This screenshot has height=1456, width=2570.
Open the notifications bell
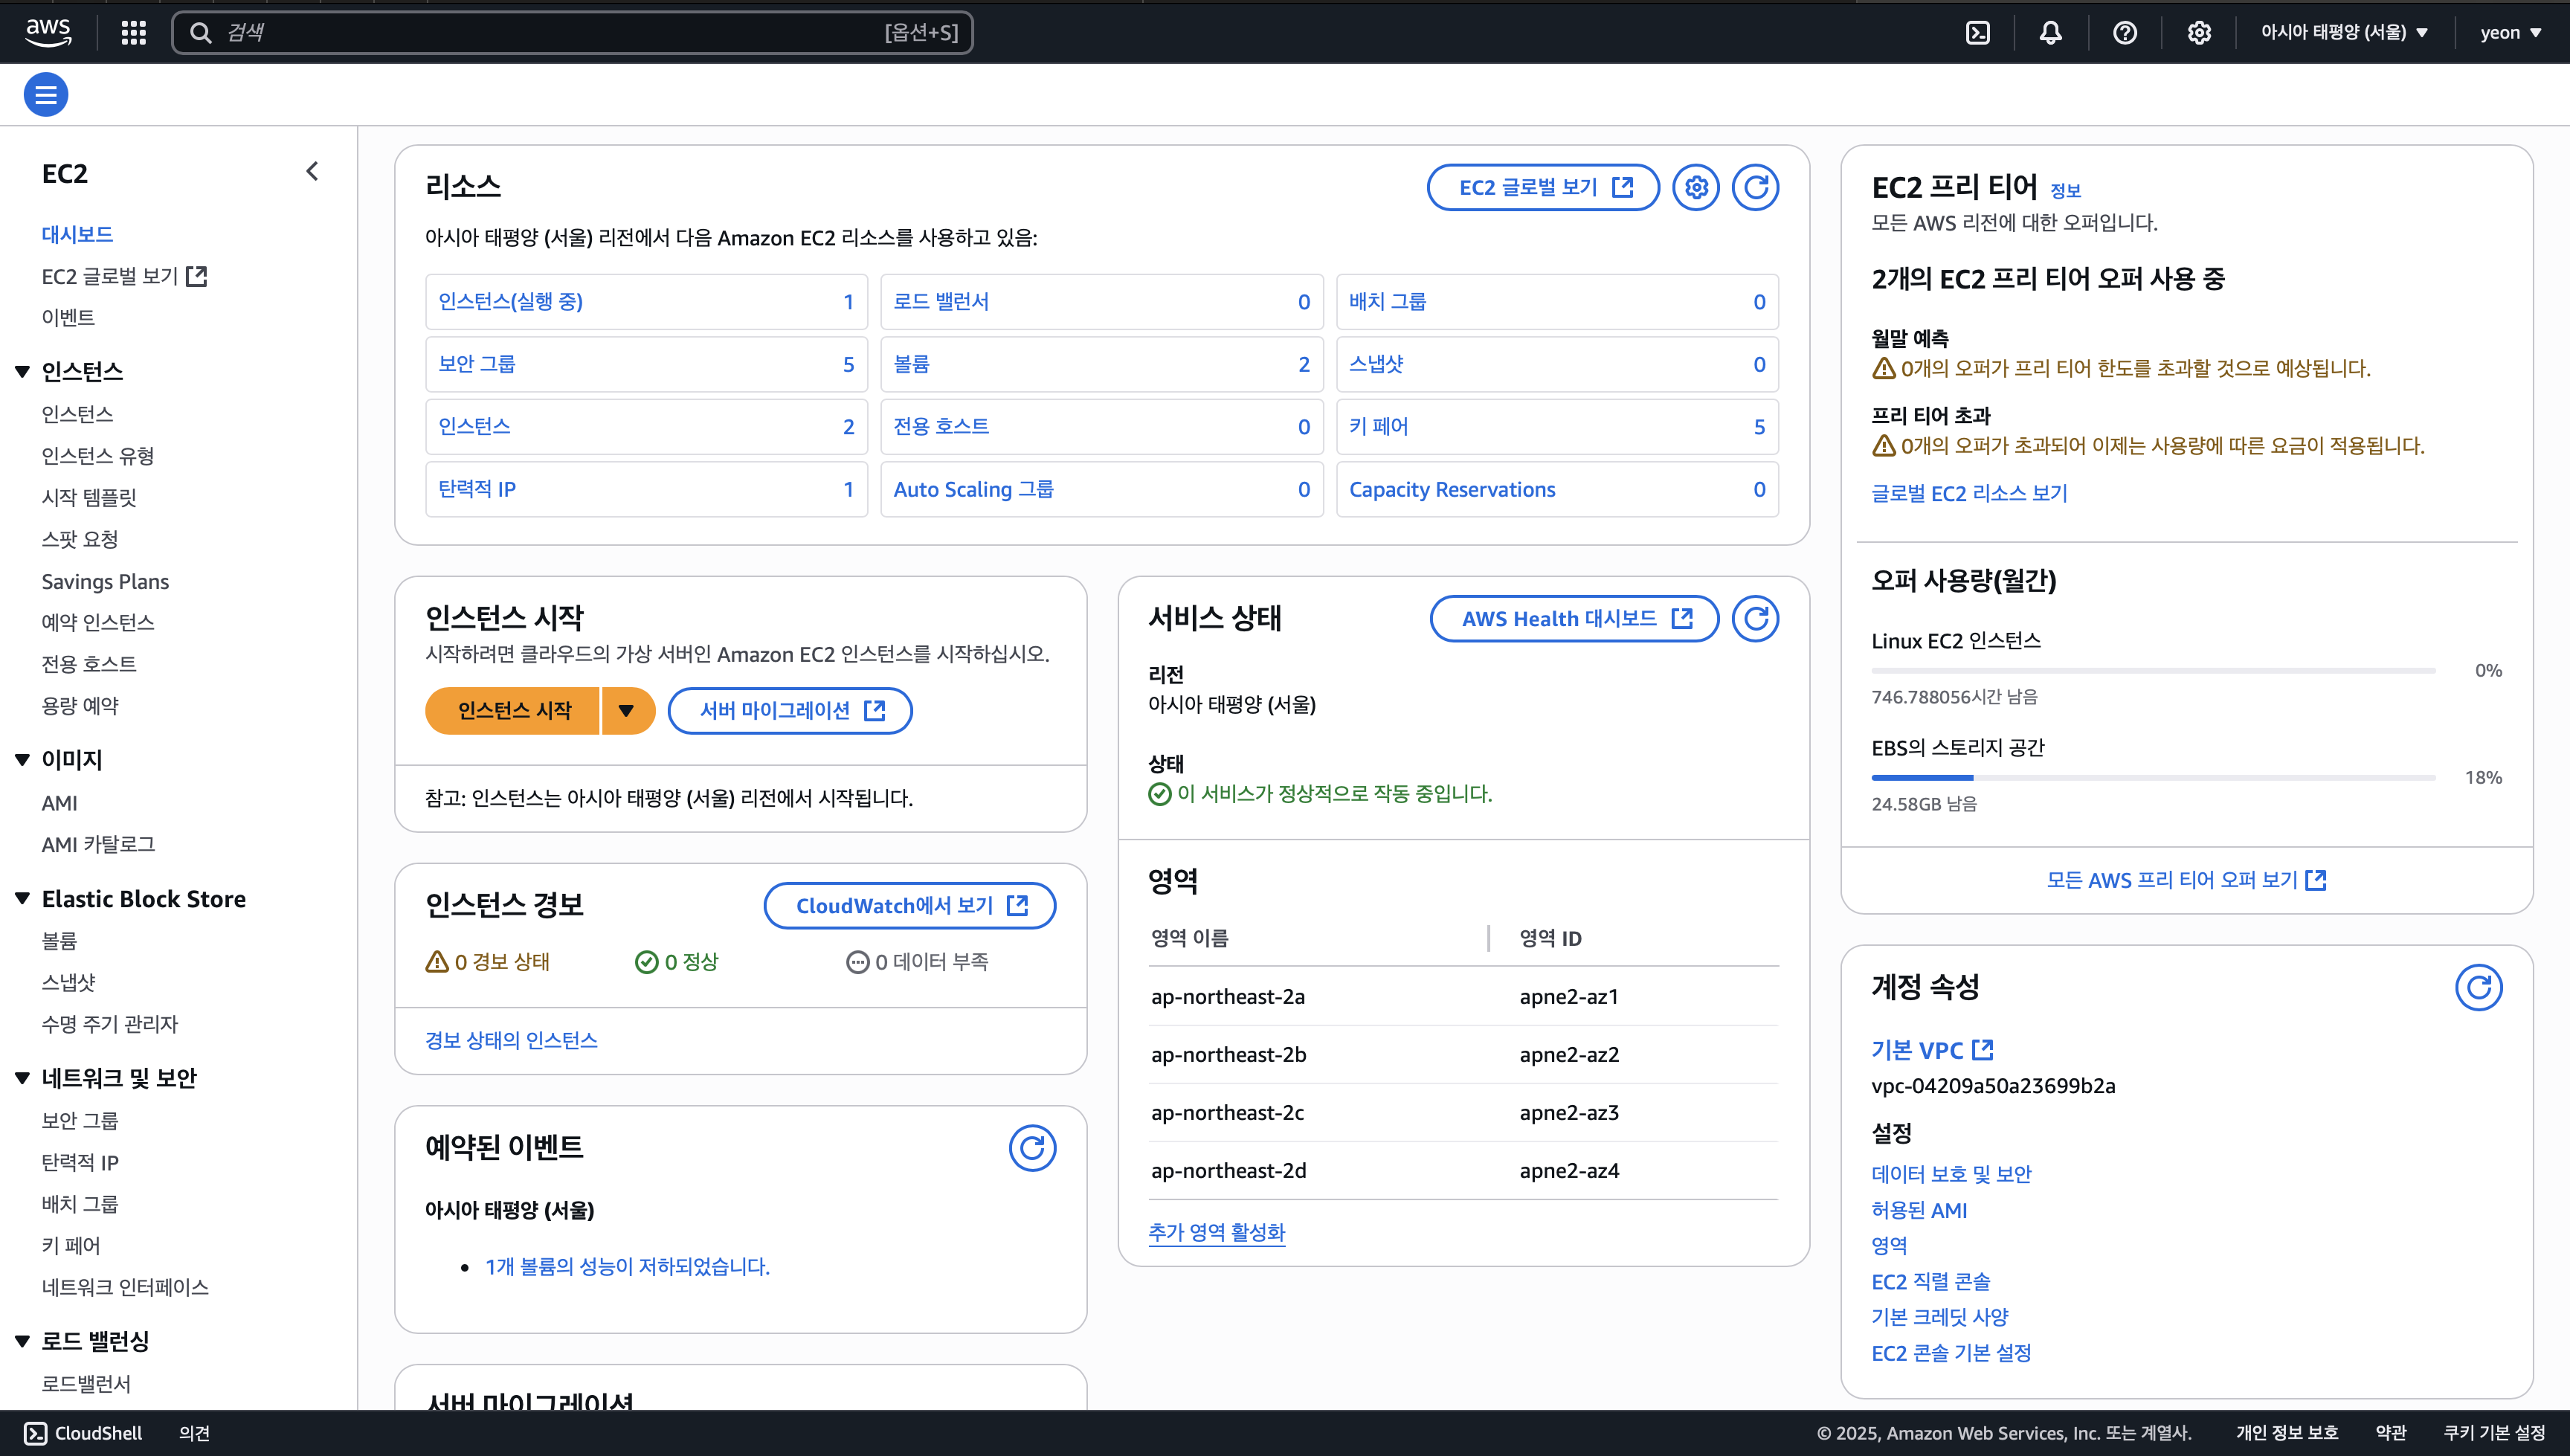(2050, 33)
